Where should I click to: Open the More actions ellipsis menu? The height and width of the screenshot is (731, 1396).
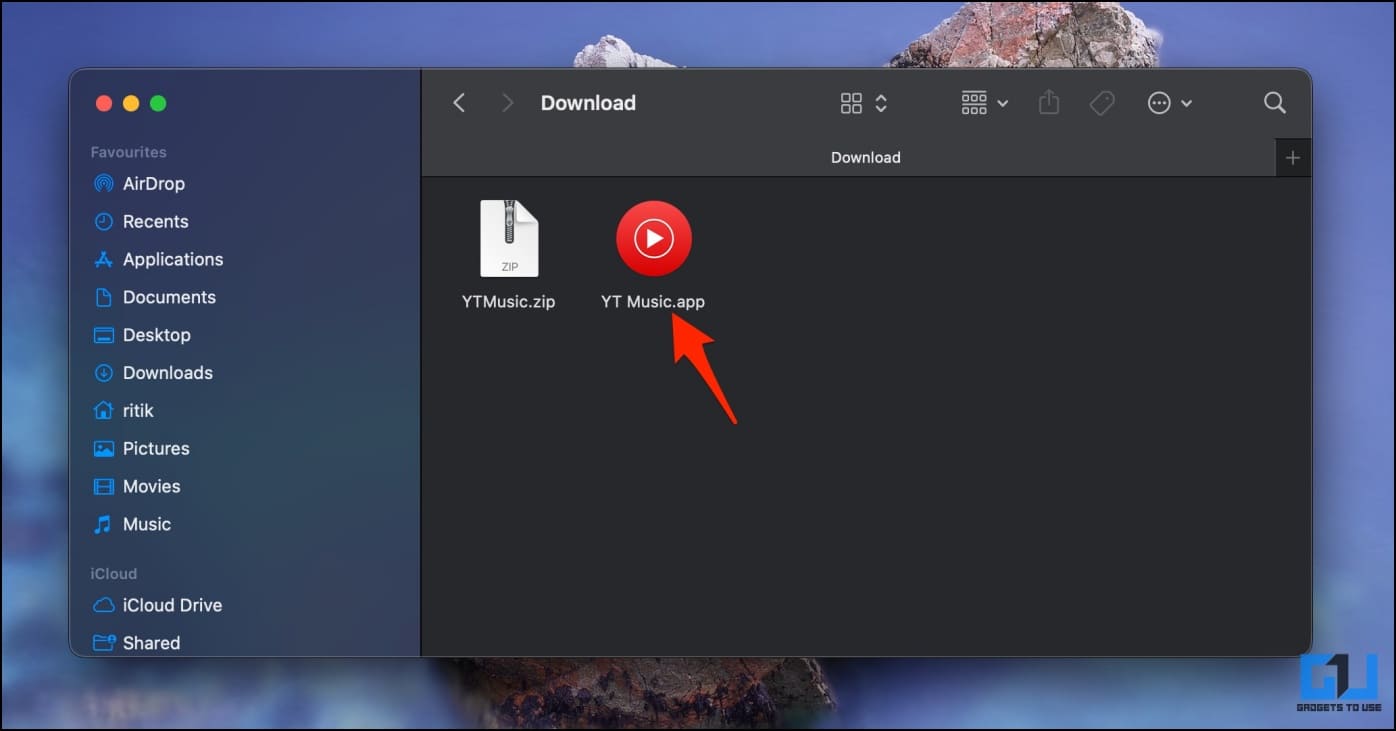(1169, 103)
